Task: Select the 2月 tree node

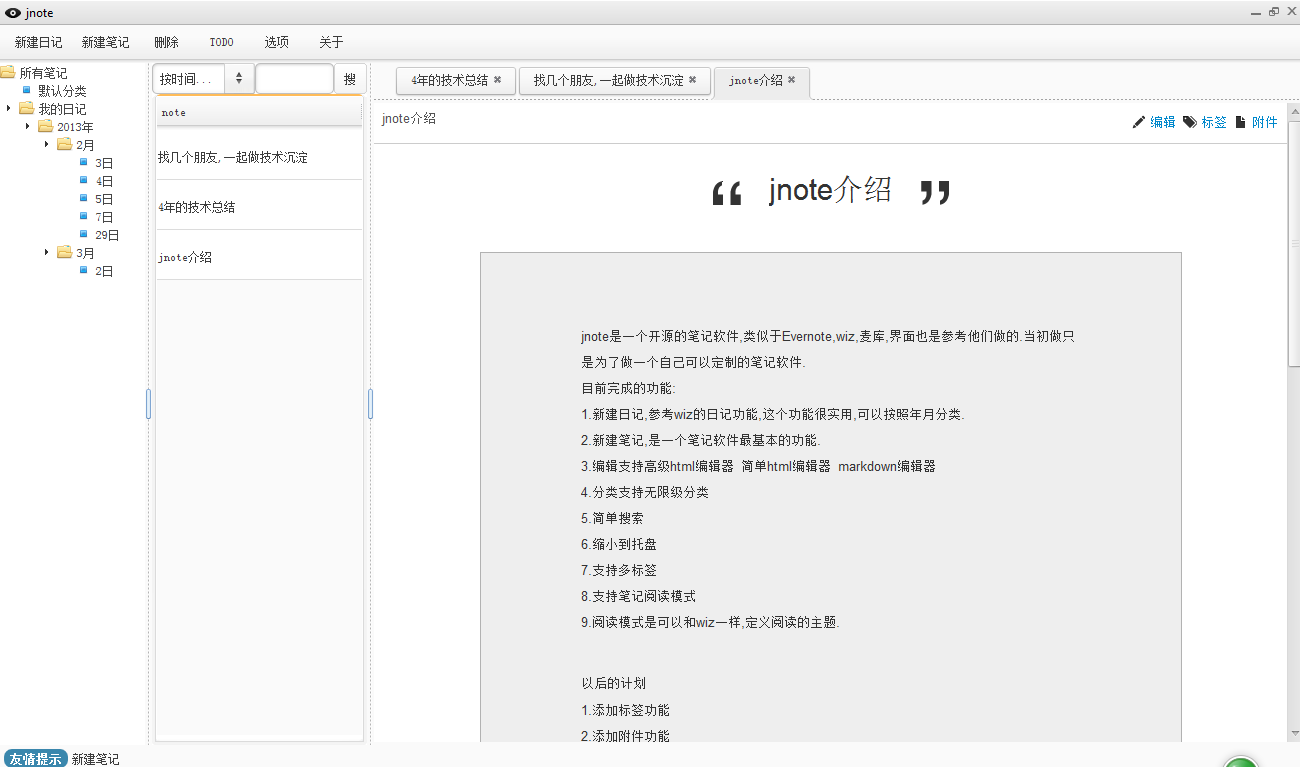Action: coord(86,145)
